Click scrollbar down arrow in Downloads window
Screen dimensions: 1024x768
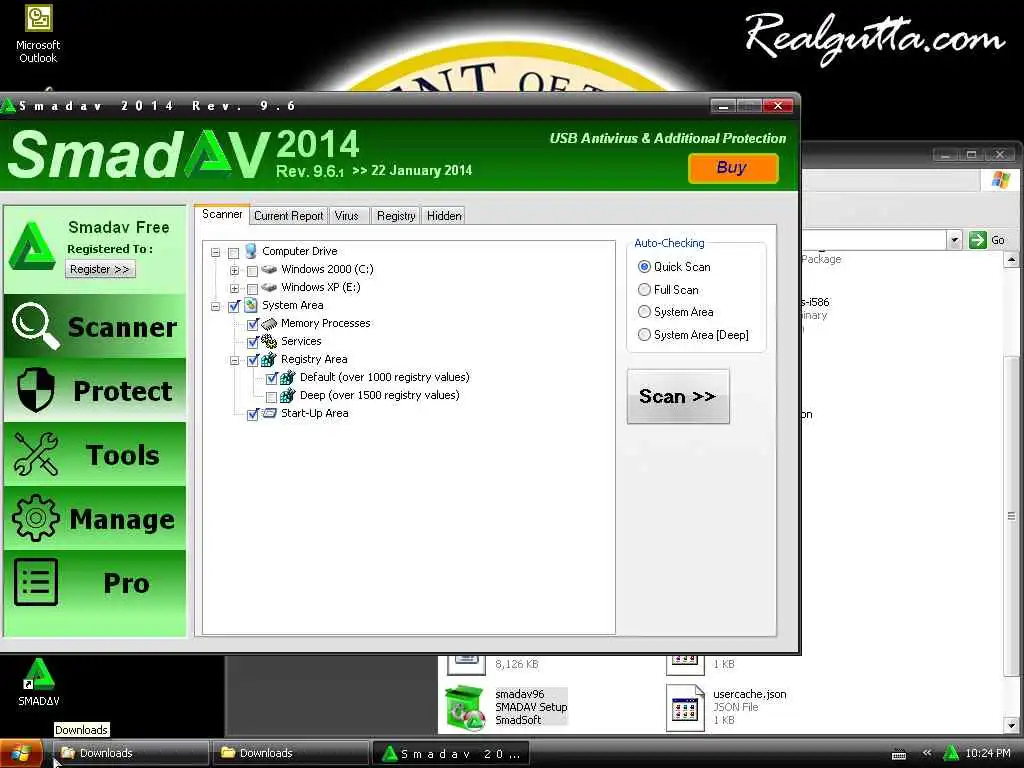click(1011, 725)
